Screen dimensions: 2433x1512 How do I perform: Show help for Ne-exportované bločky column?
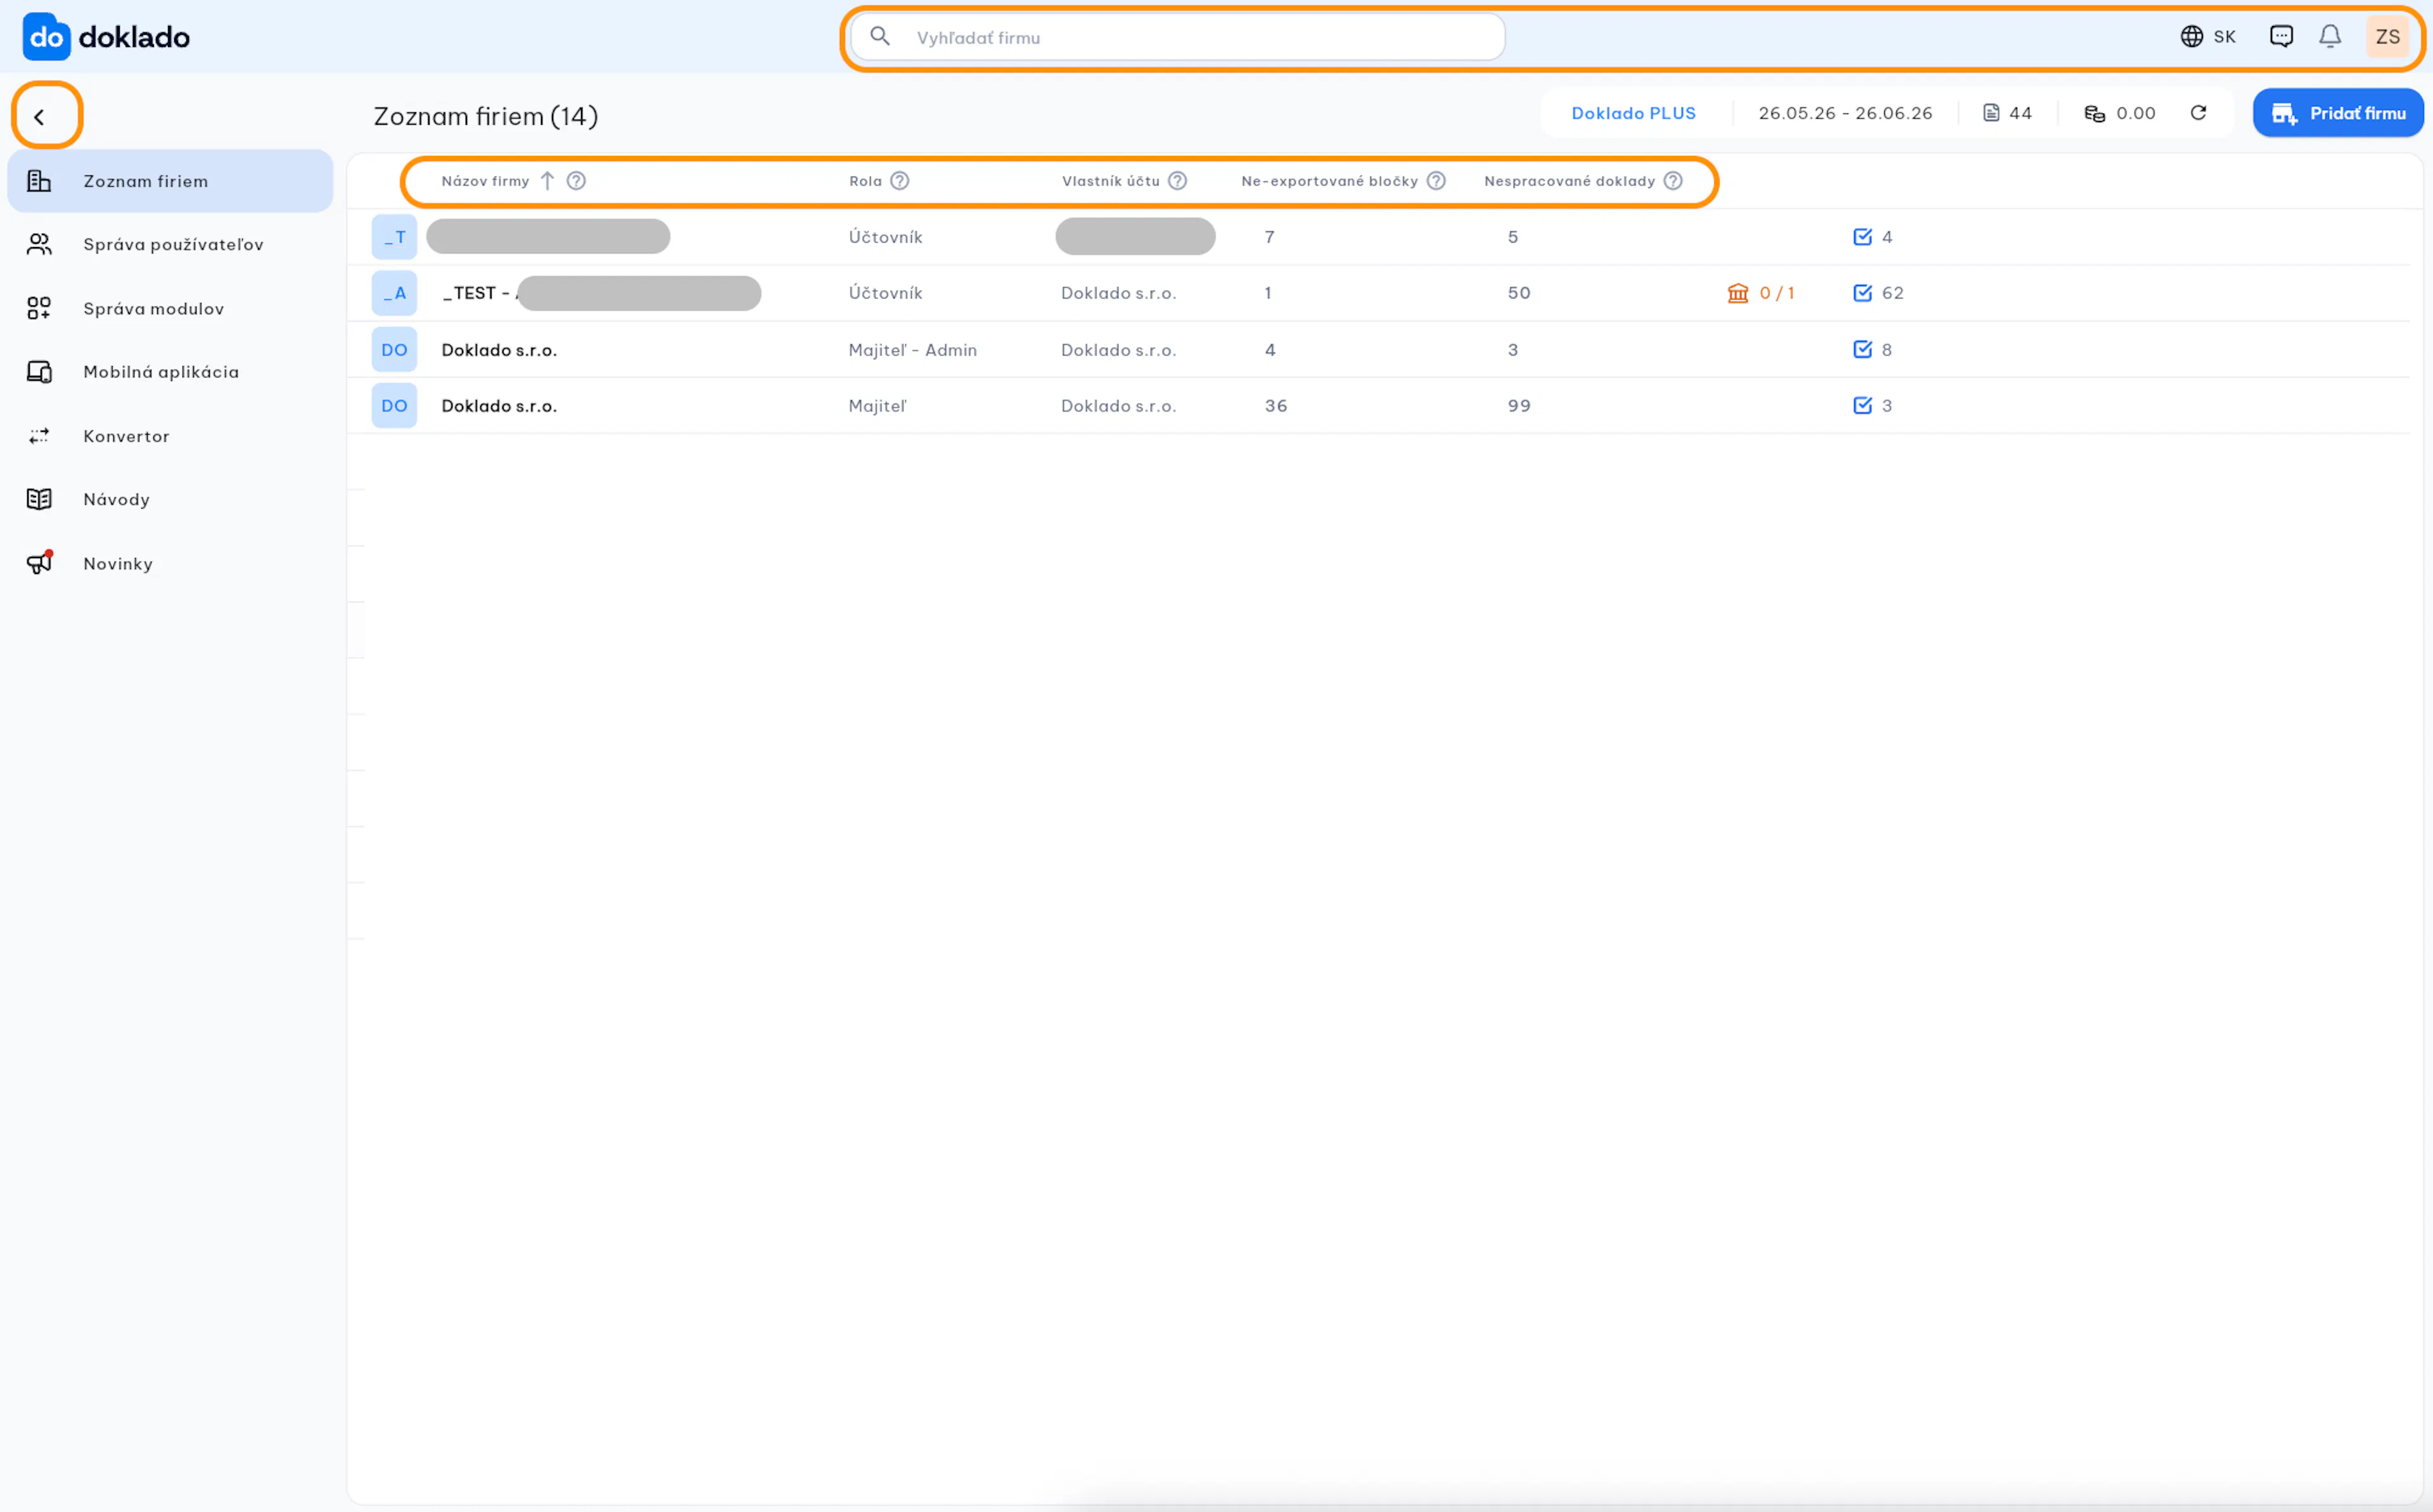coord(1436,181)
